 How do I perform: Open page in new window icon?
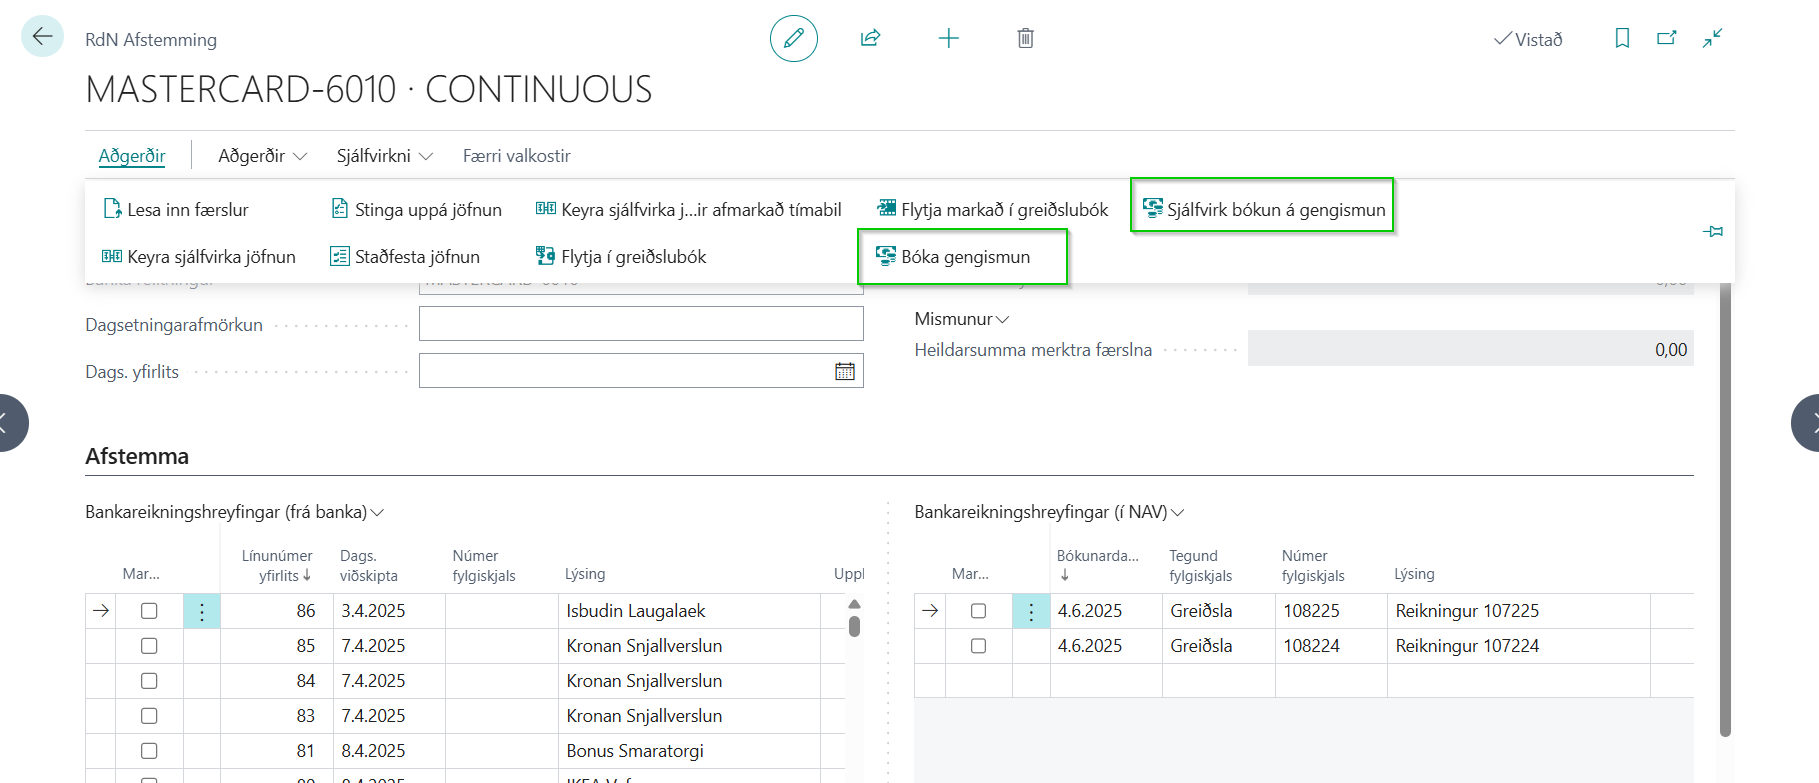(x=1666, y=38)
